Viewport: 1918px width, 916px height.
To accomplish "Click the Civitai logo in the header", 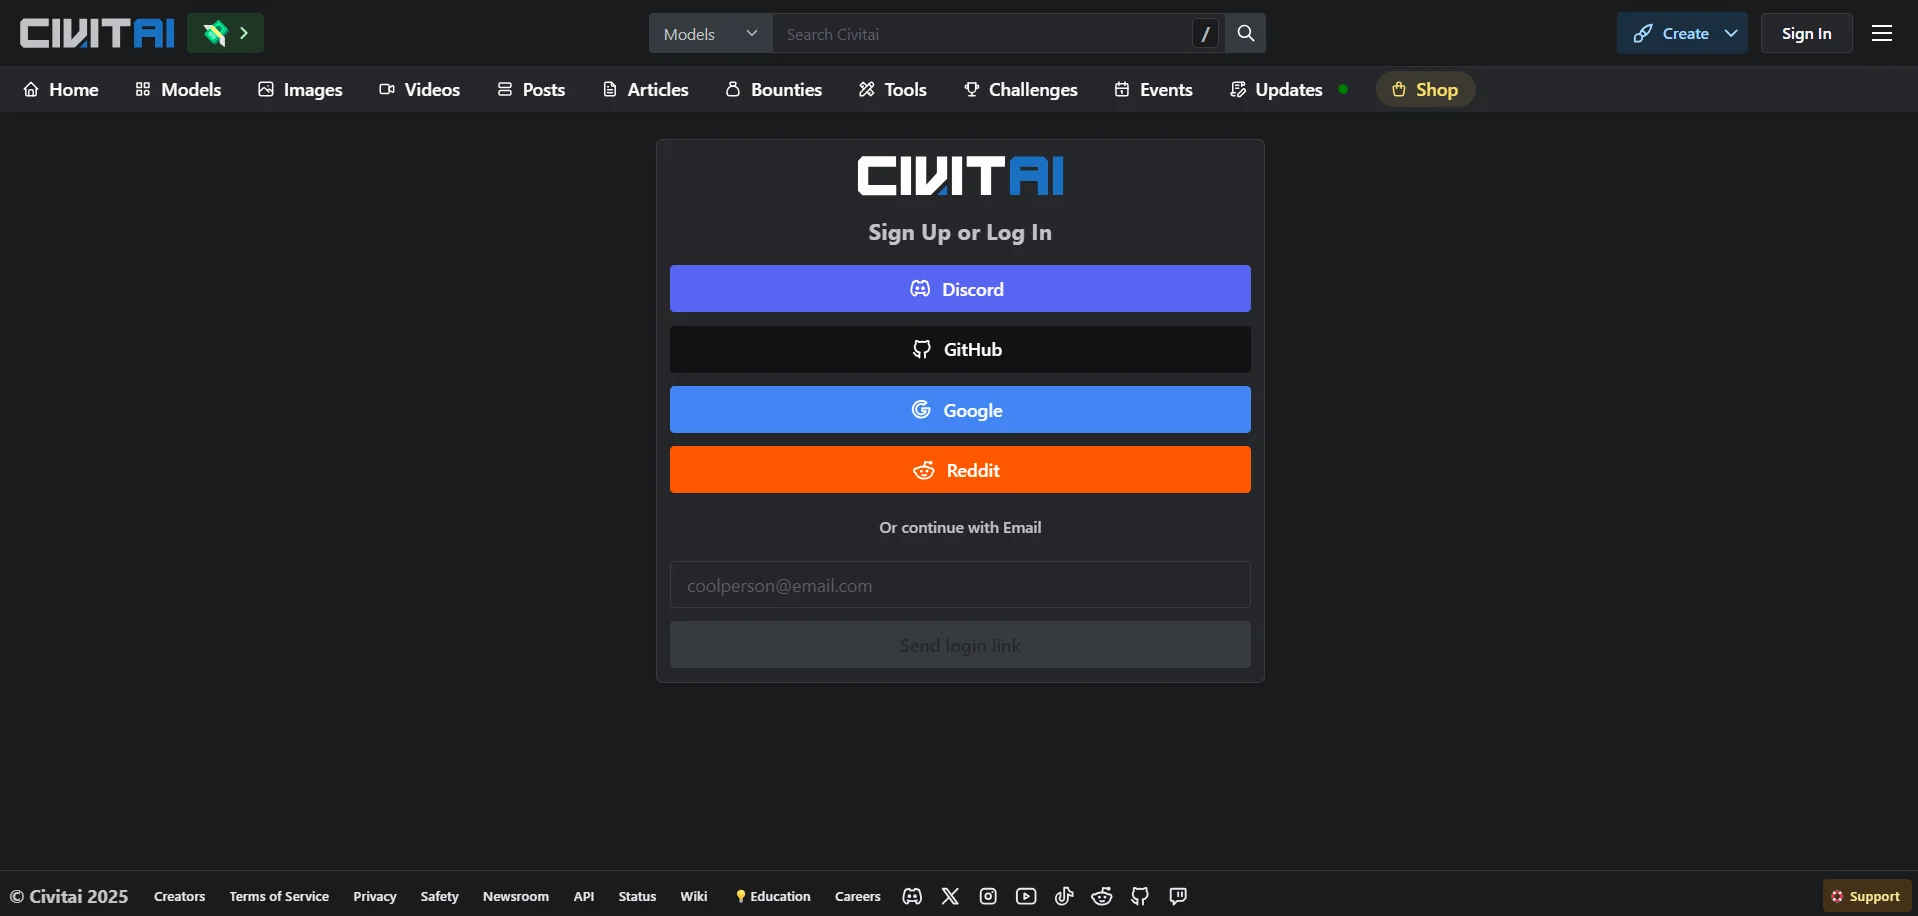I will 97,33.
